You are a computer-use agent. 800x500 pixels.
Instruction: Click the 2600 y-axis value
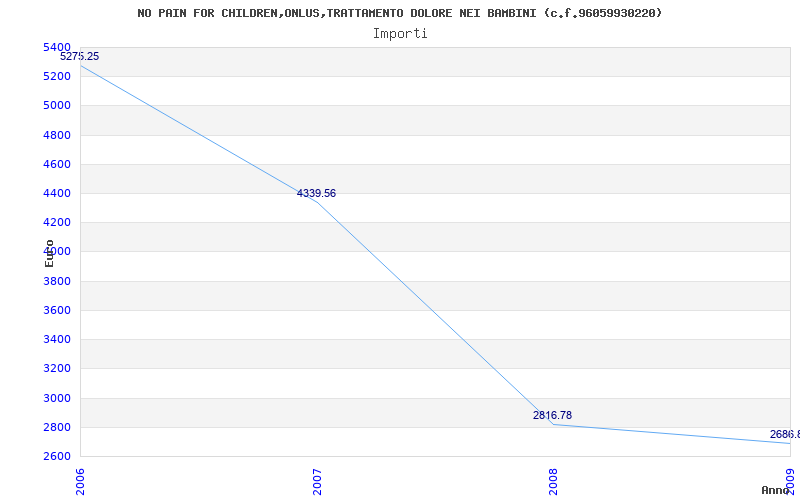tap(57, 456)
